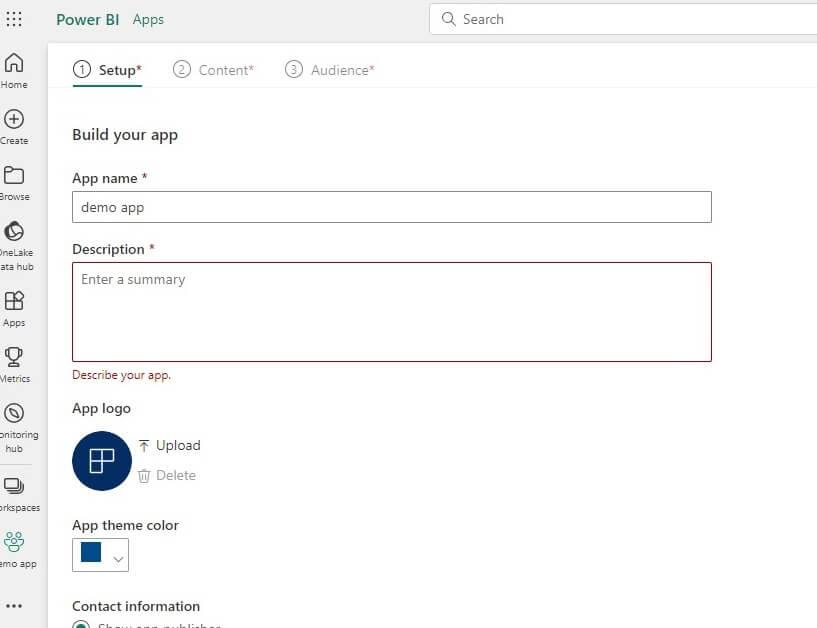Click the App name input field

point(391,207)
